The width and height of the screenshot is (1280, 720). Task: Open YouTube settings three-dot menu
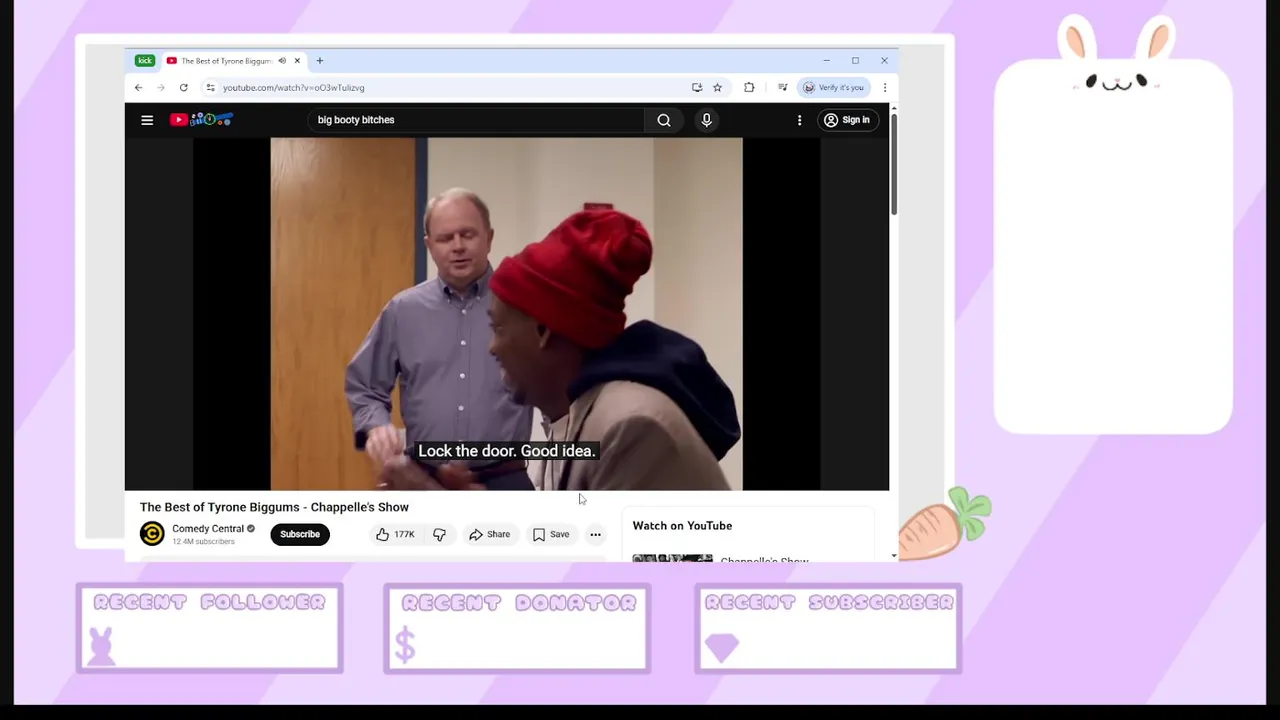click(x=799, y=120)
